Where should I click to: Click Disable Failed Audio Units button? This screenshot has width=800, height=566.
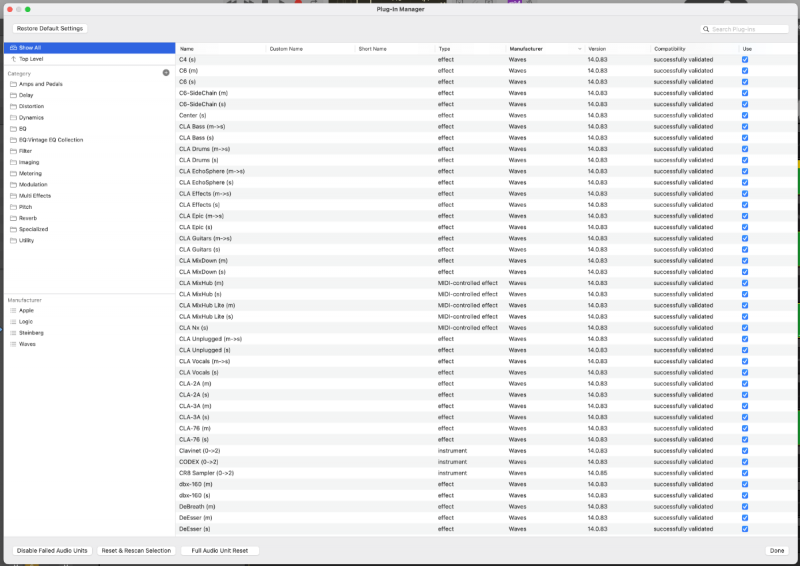(52, 551)
